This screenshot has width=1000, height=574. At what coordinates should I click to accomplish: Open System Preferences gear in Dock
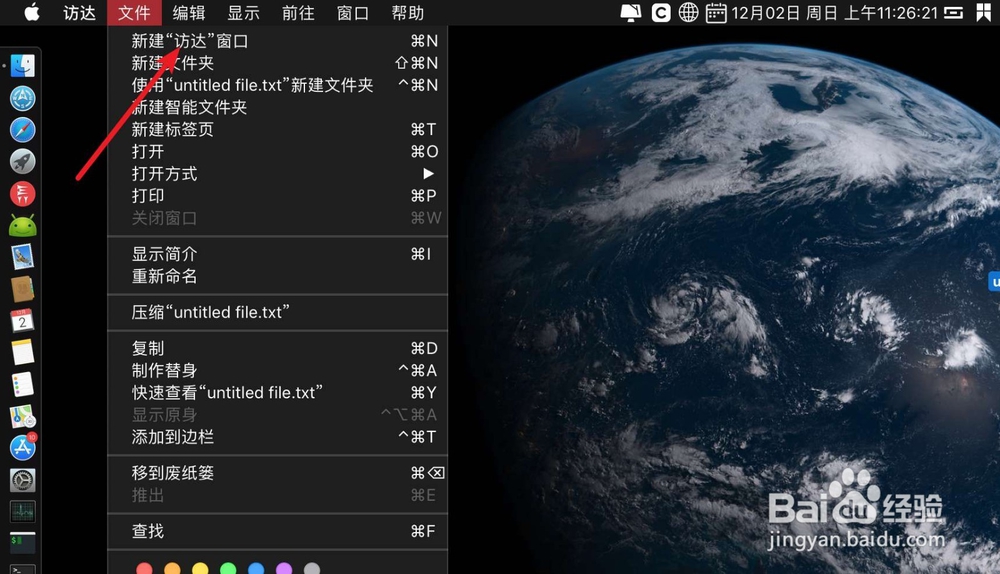[23, 480]
